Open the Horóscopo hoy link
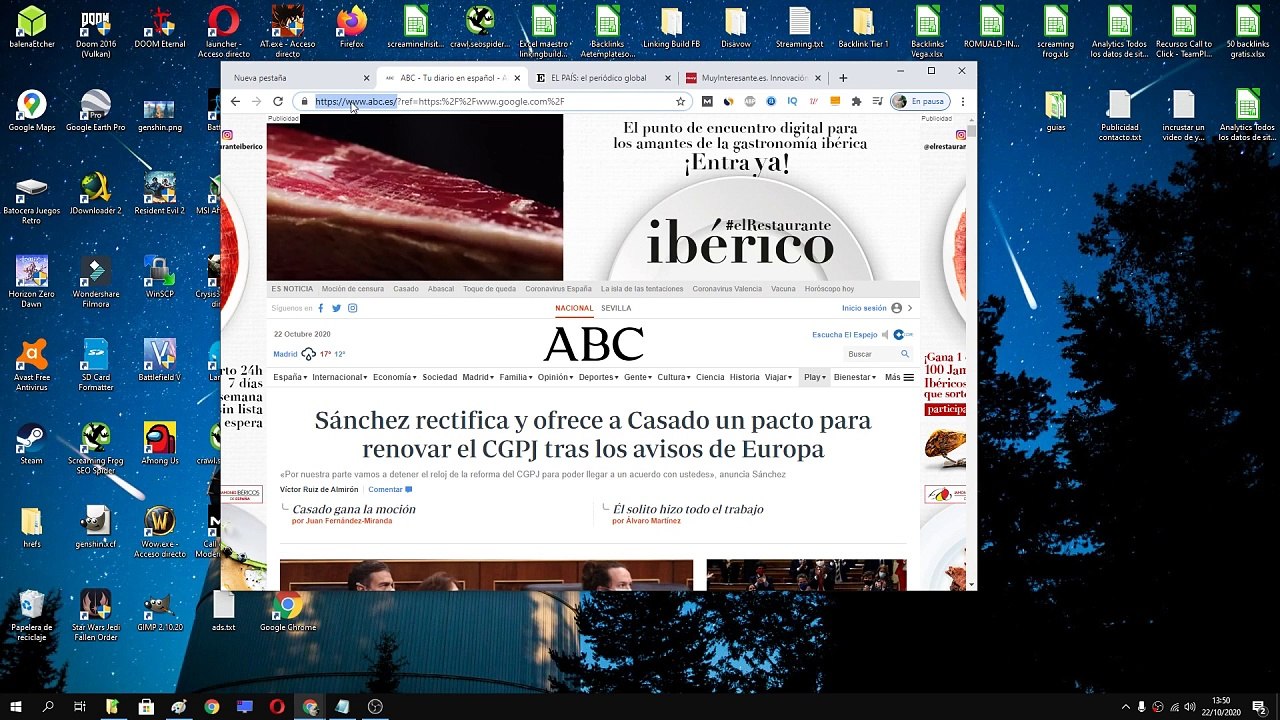Image resolution: width=1280 pixels, height=720 pixels. (829, 289)
